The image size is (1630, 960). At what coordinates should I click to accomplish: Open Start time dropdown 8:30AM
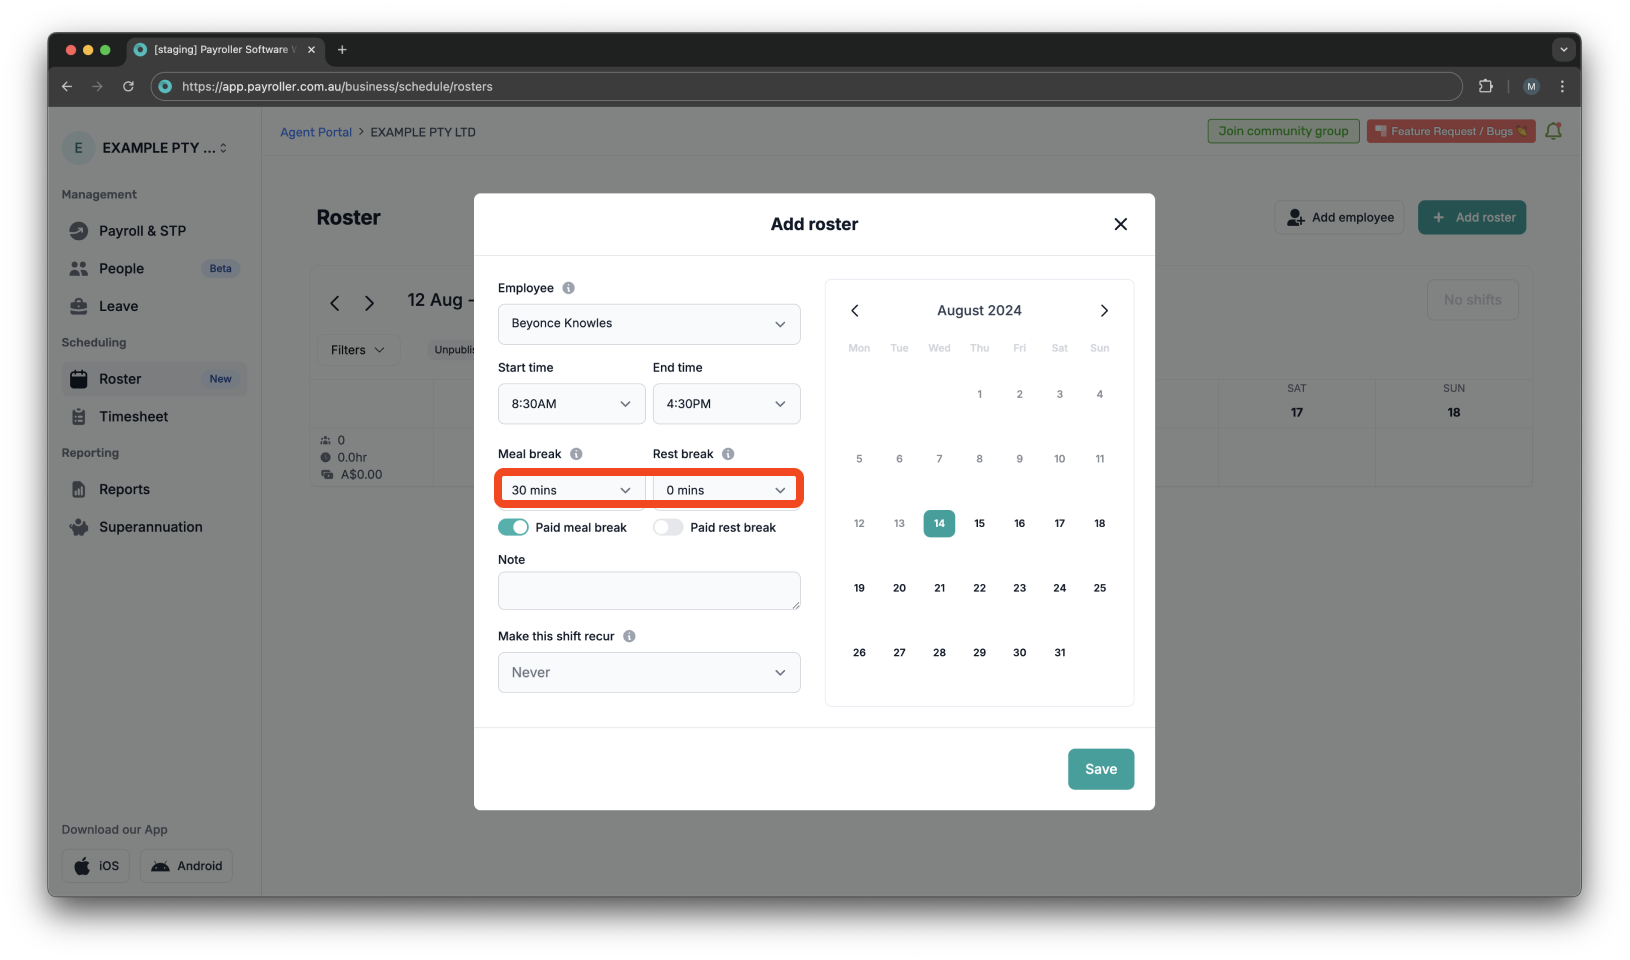572,404
